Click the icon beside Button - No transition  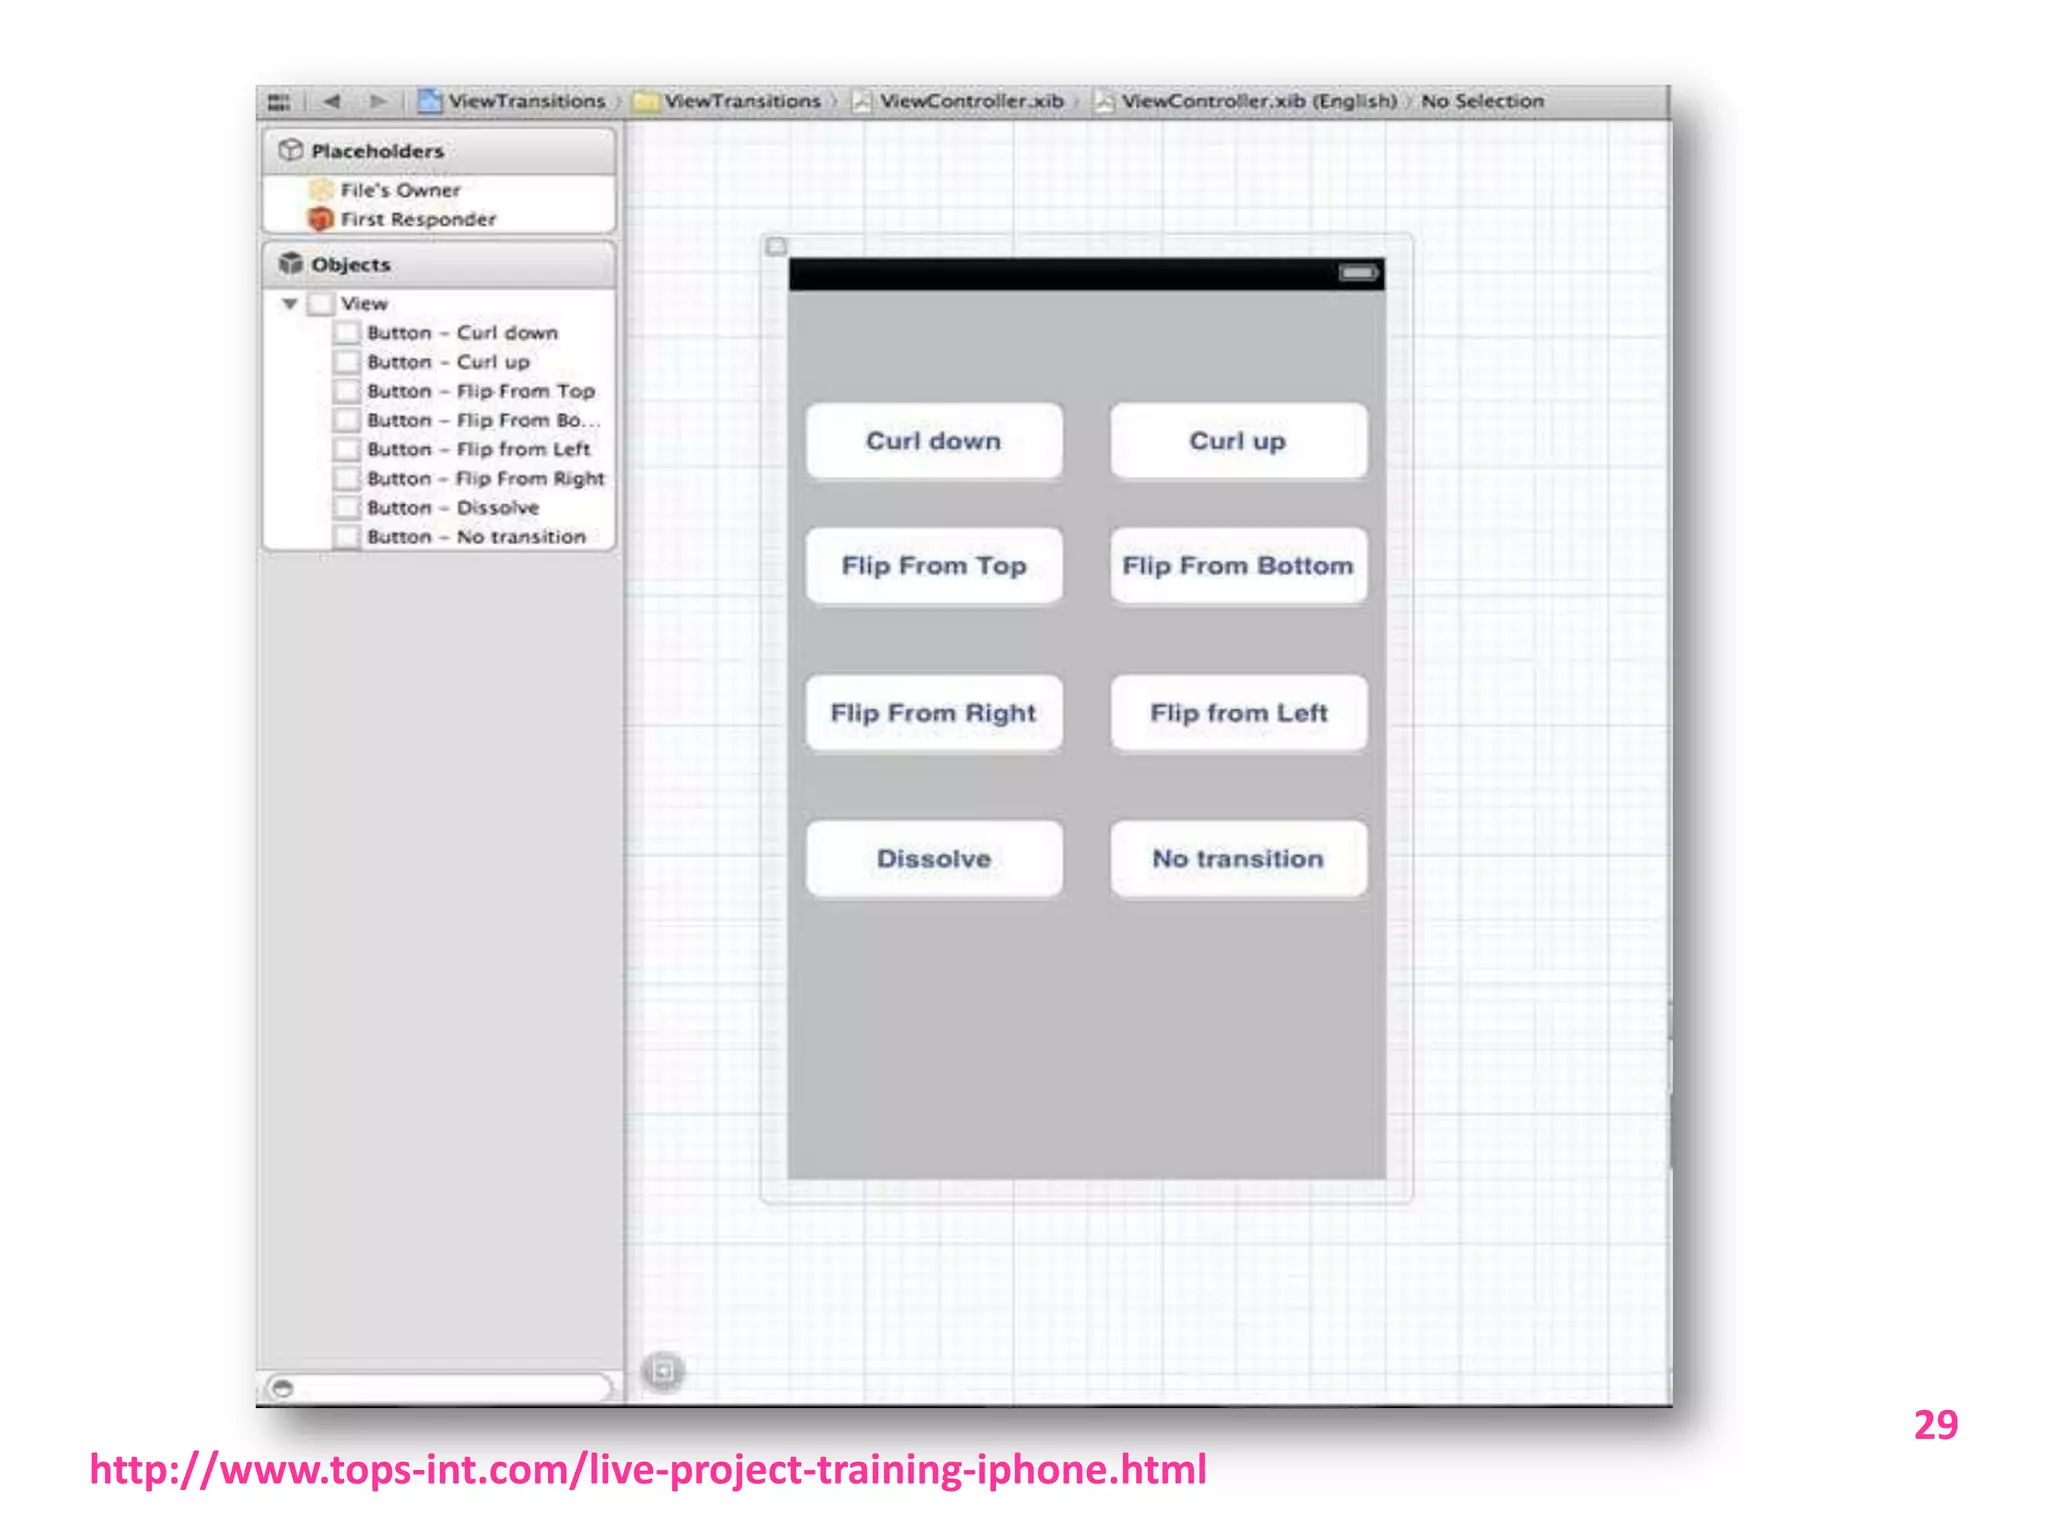347,537
